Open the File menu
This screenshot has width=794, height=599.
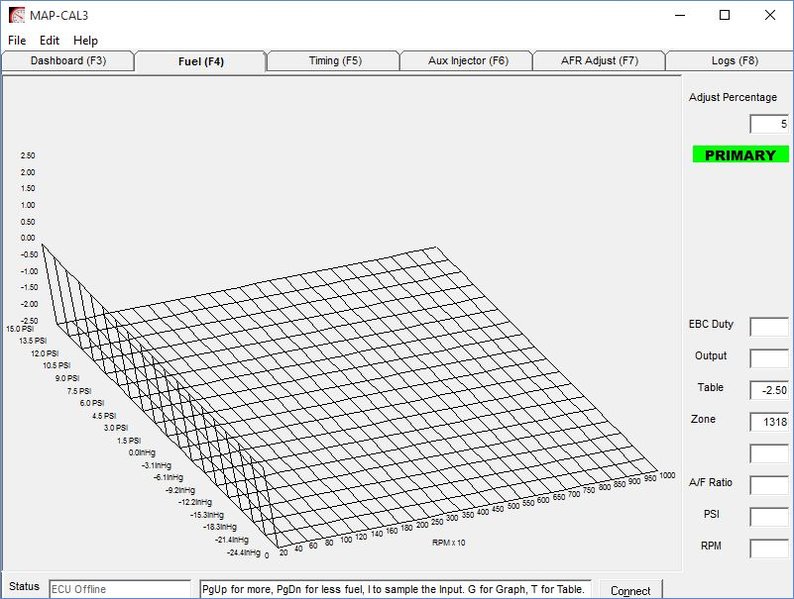tap(17, 41)
